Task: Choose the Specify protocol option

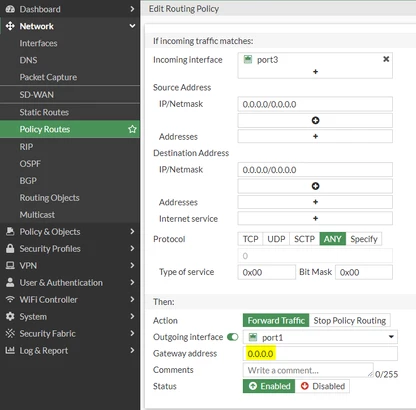Action: click(364, 239)
